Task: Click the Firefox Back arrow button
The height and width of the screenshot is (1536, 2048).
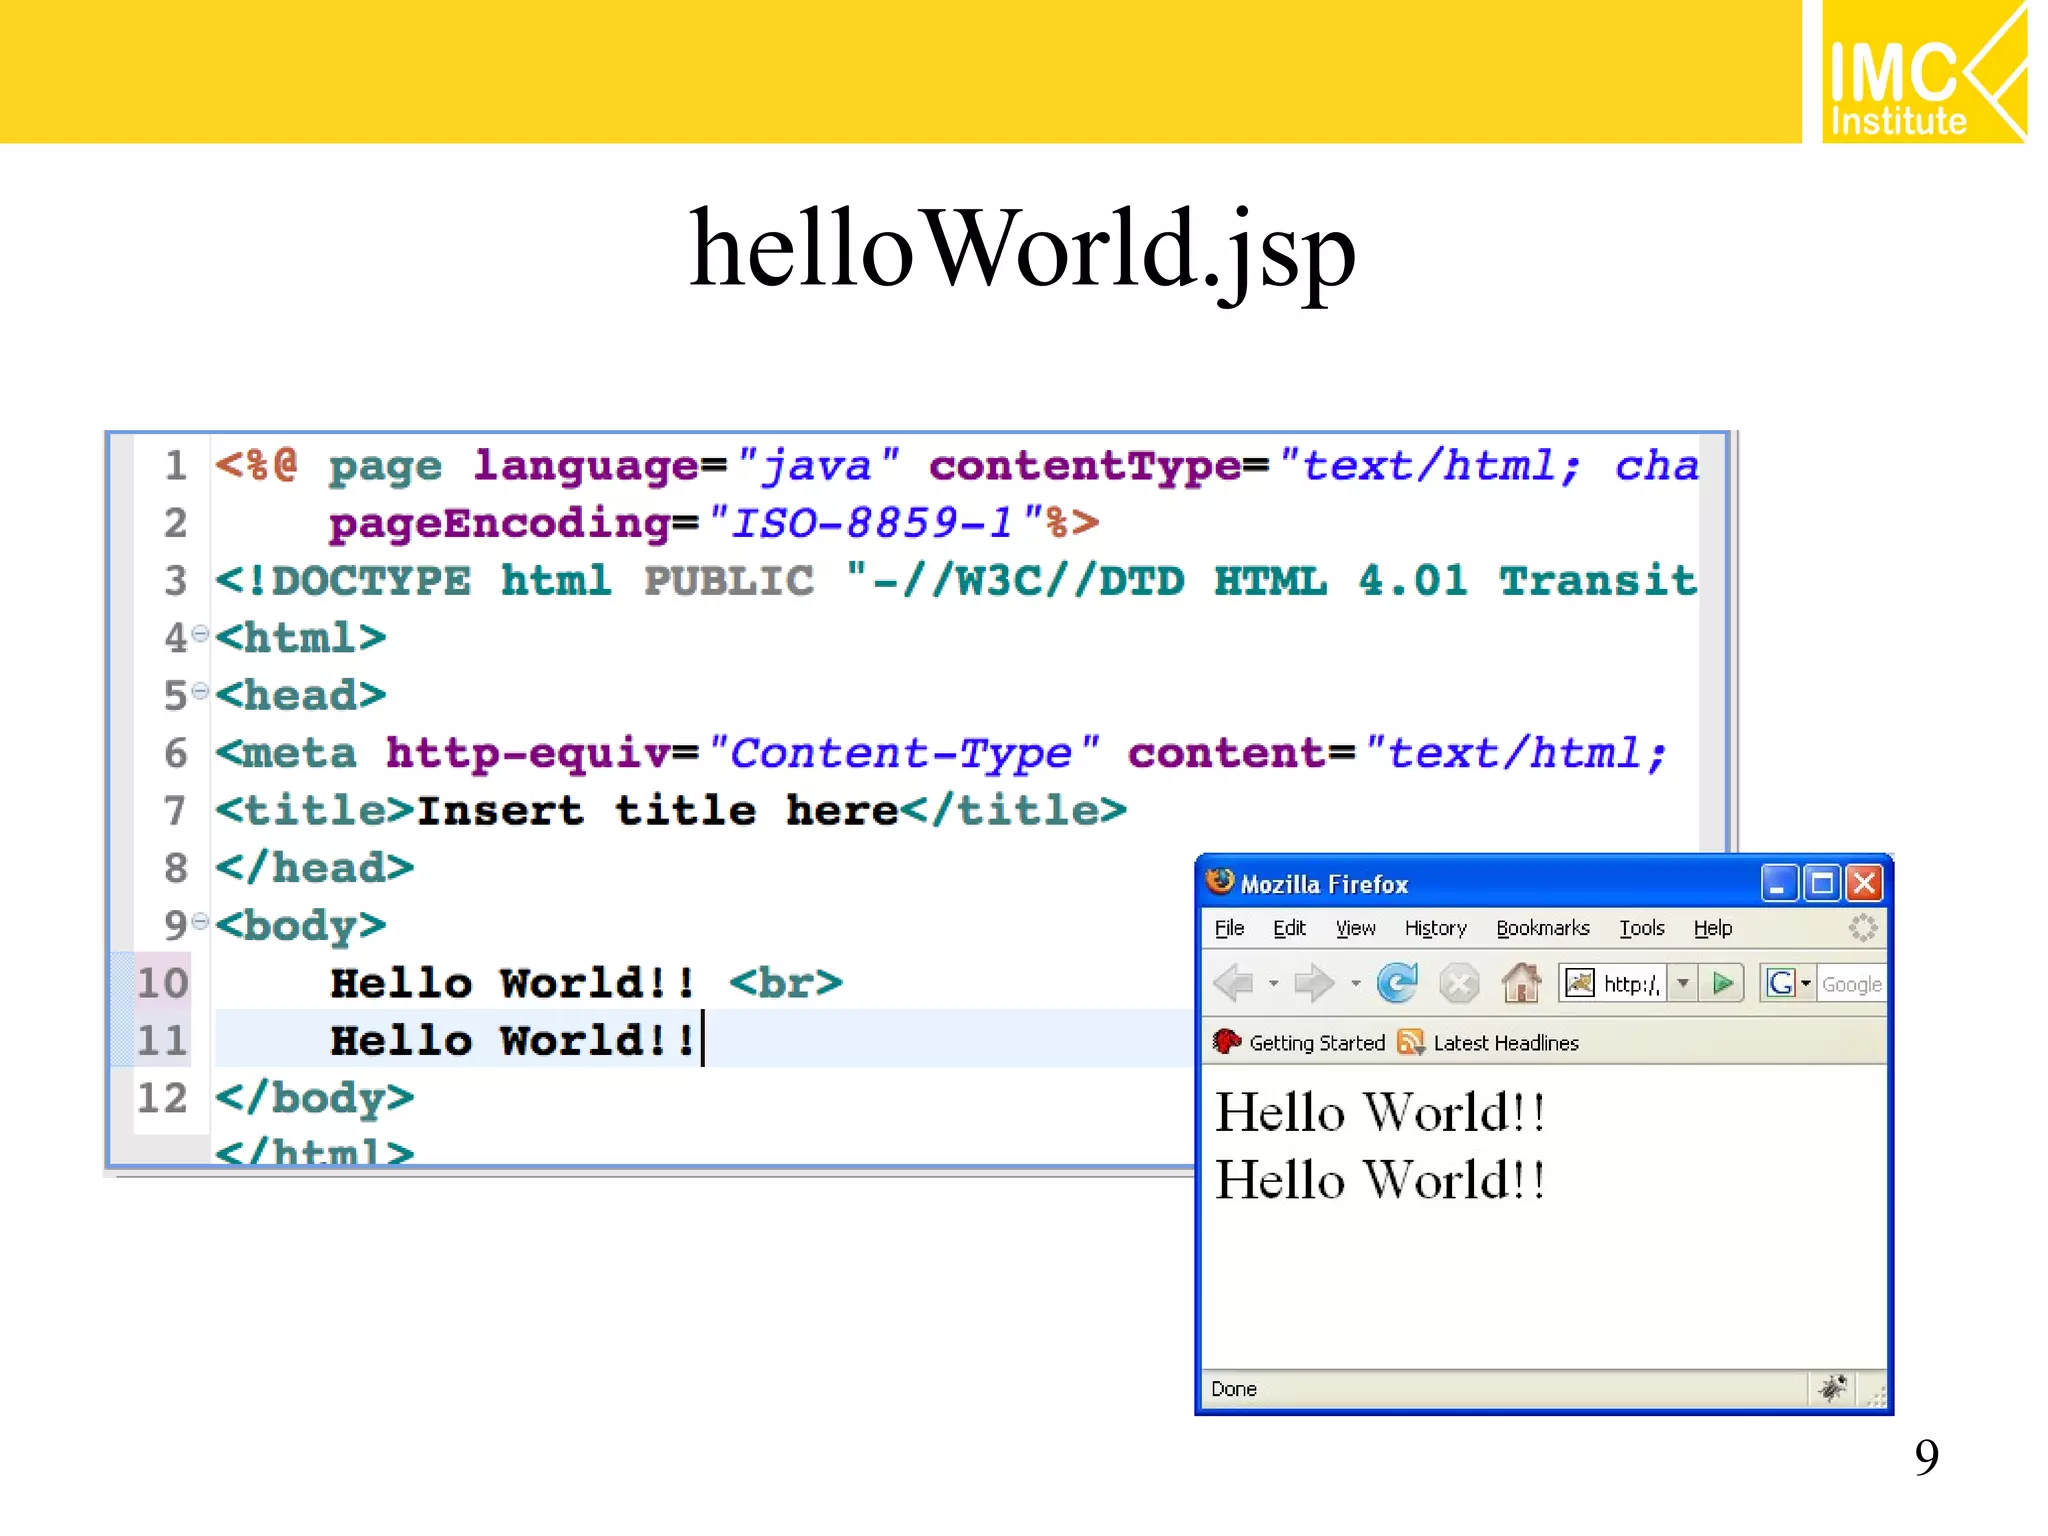Action: 1235,983
